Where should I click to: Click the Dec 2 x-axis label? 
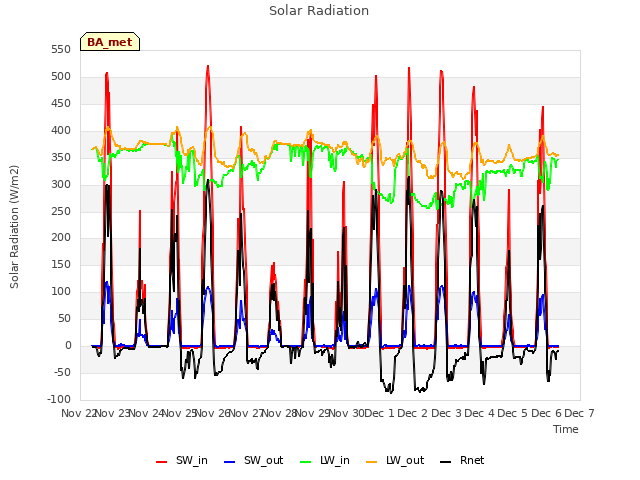point(413,413)
